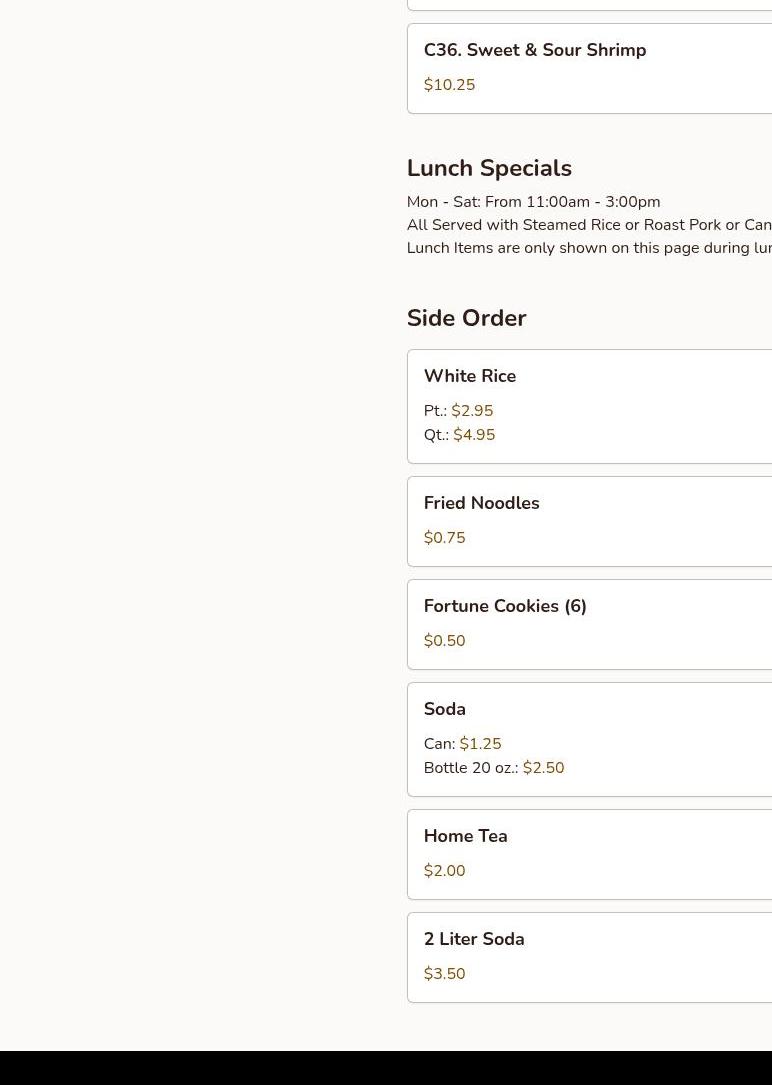Open the C36. Sweet & Sour Shrimp item
The image size is (772, 1085).
[589, 69]
